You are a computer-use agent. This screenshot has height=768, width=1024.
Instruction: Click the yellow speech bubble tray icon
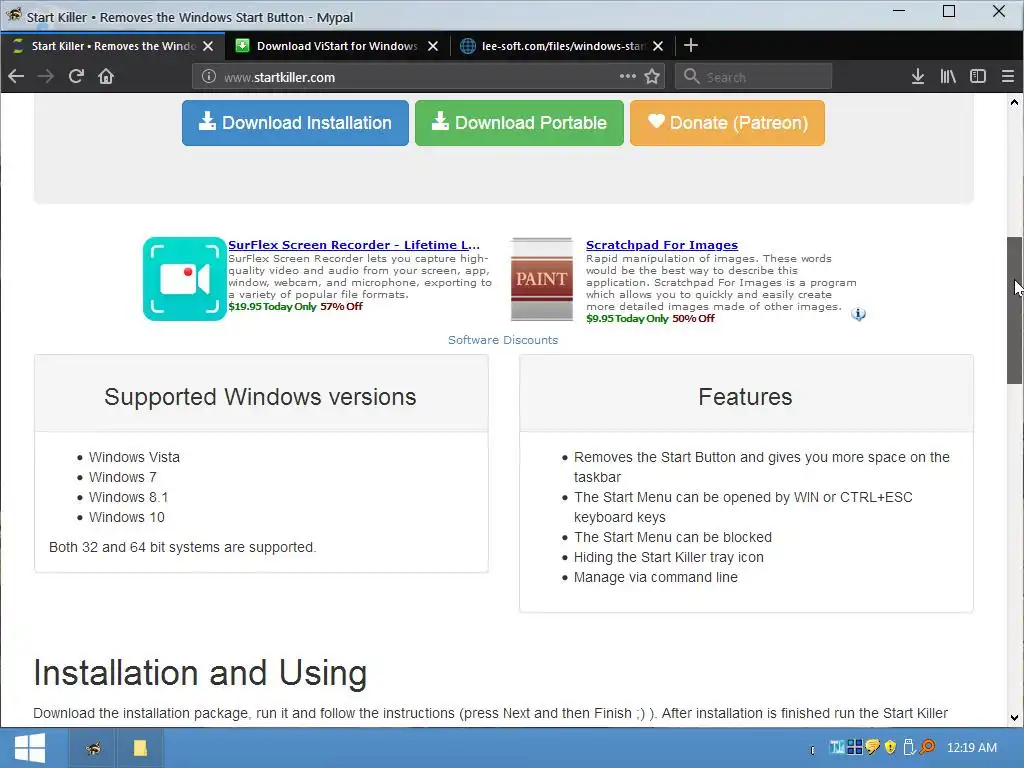tap(872, 747)
